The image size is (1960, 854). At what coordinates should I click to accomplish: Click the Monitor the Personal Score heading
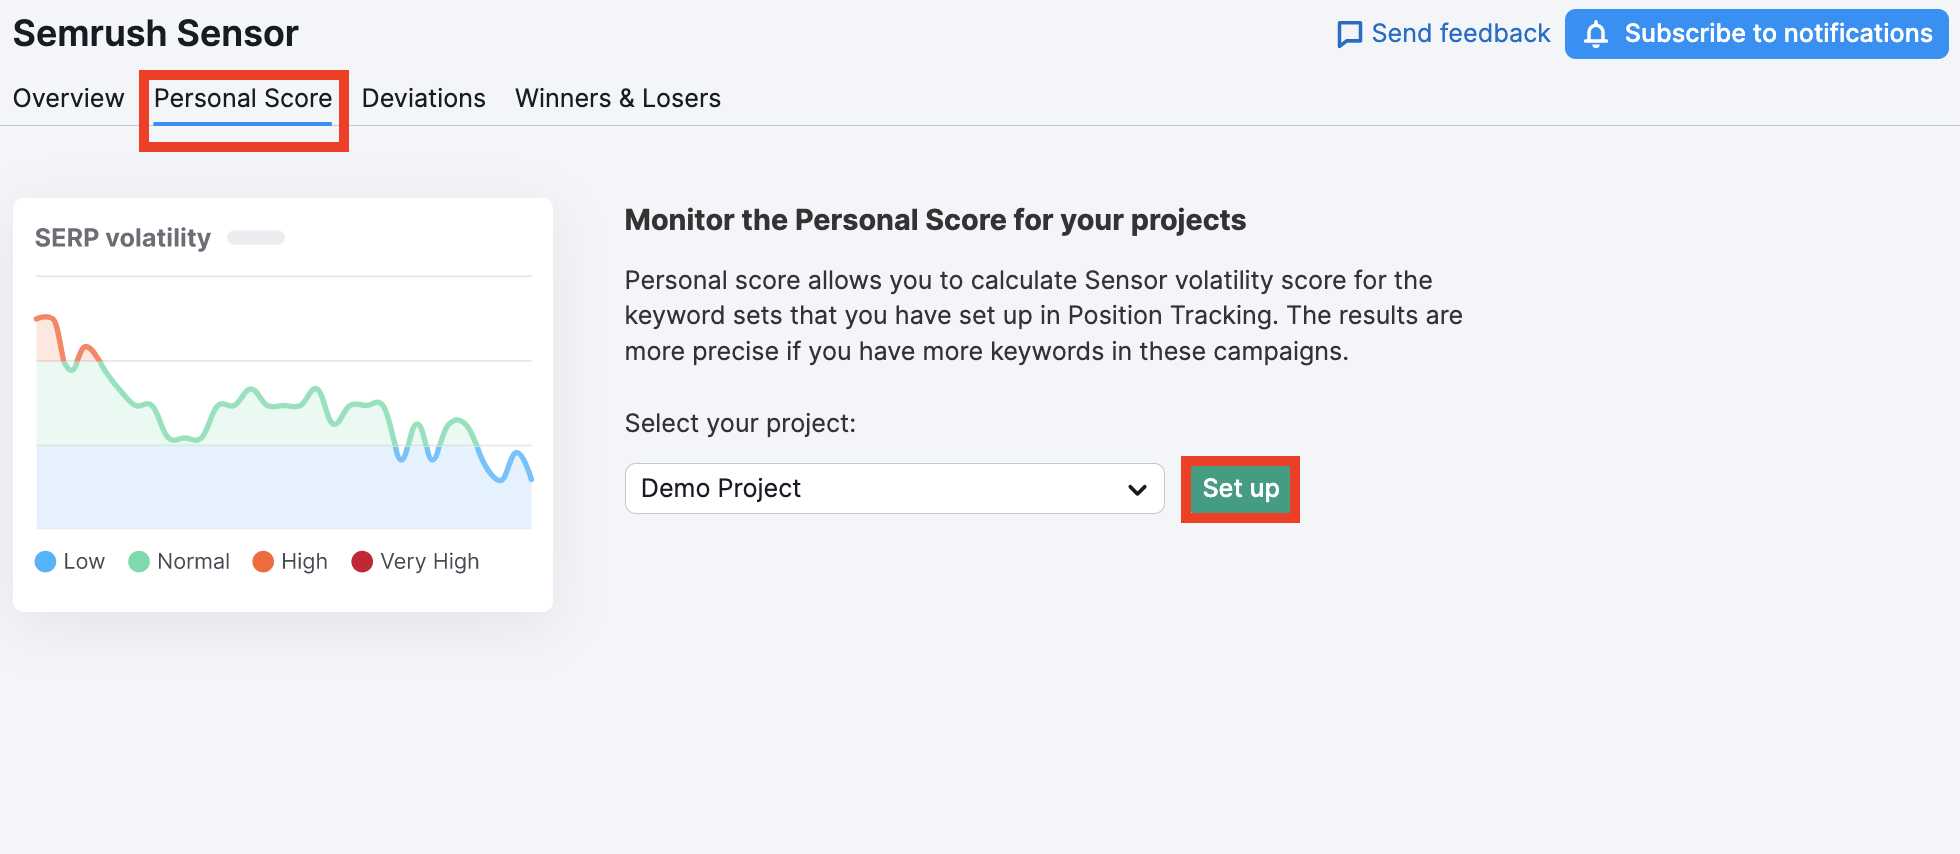(935, 220)
